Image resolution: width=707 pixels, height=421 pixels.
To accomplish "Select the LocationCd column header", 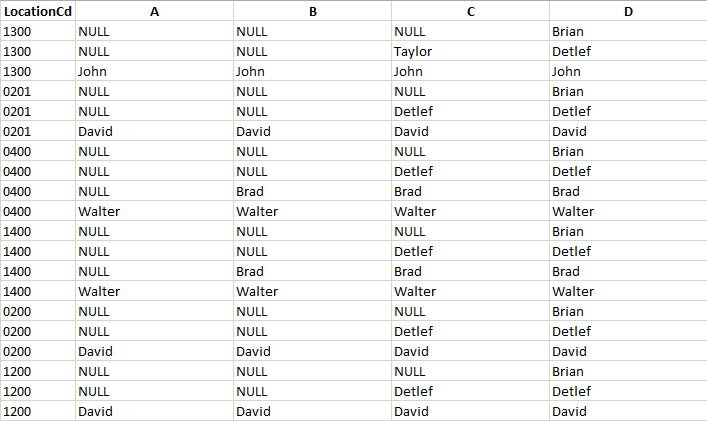I will 38,11.
